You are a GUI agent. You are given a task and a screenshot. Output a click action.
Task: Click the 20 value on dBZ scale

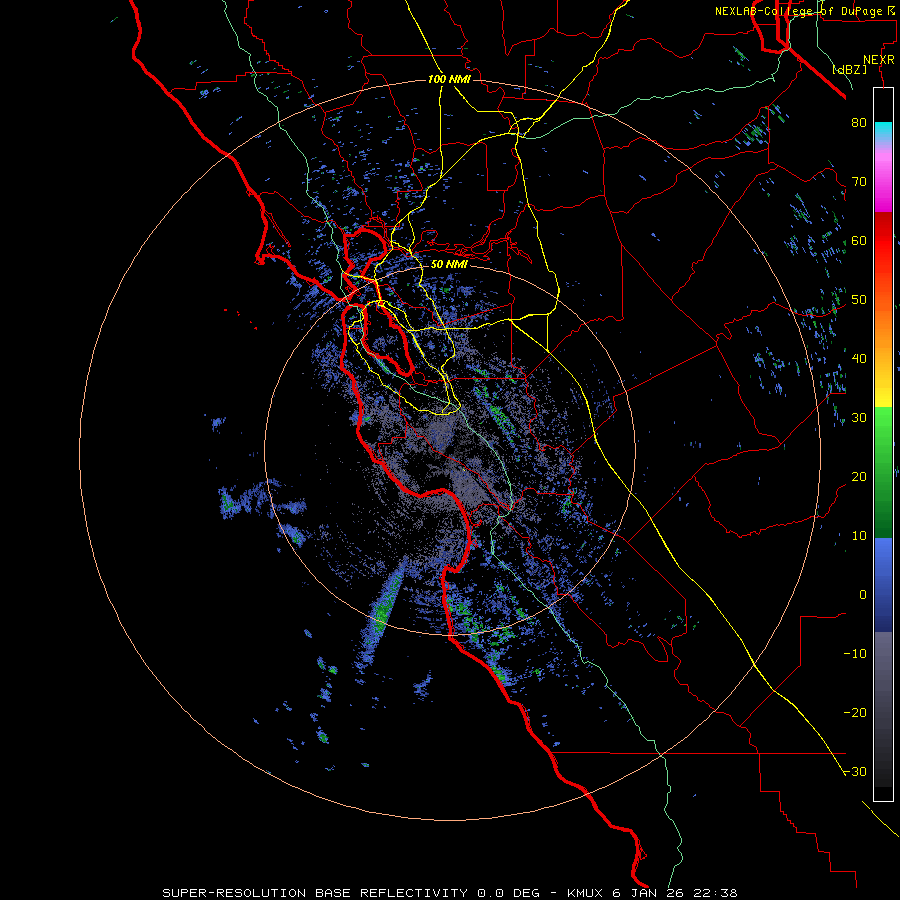pyautogui.click(x=859, y=477)
